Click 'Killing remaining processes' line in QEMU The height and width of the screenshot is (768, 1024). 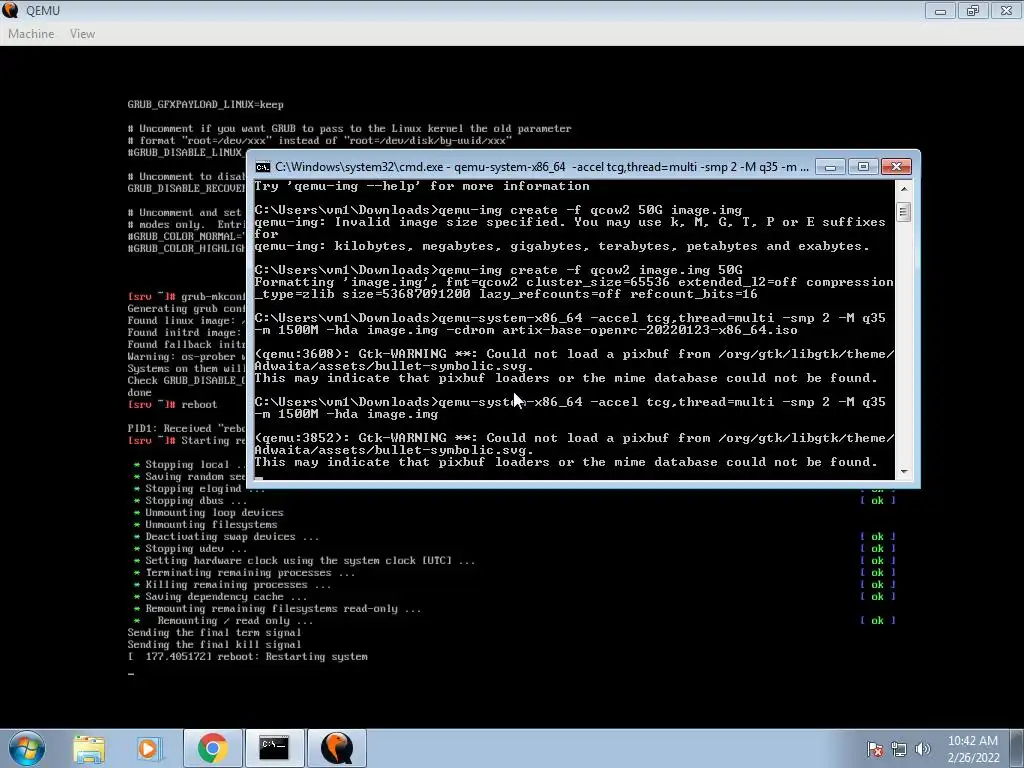tap(232, 584)
